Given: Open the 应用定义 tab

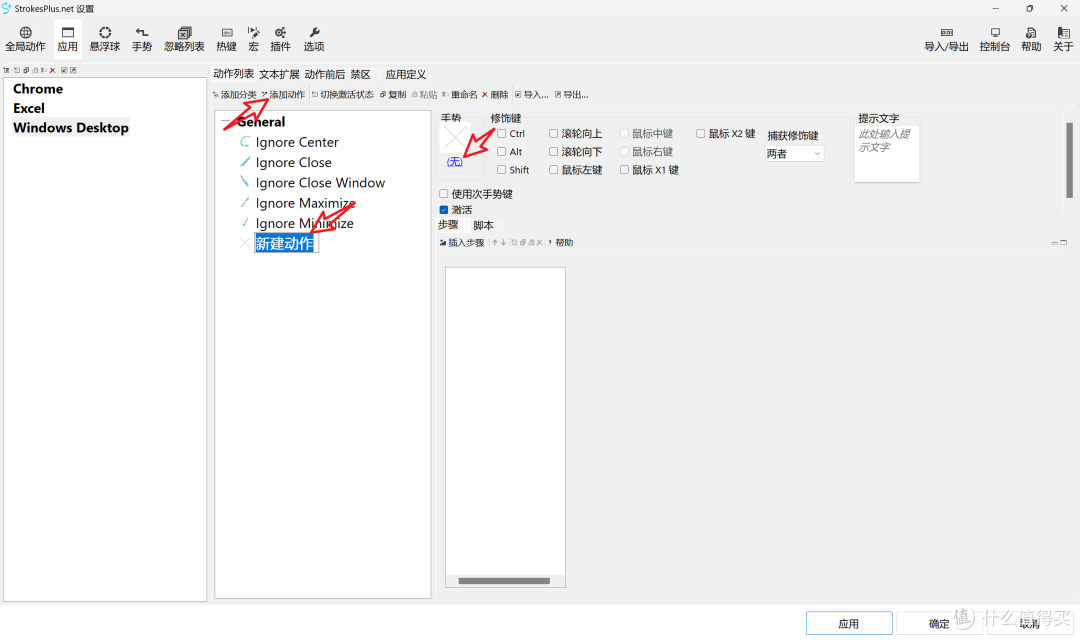Looking at the screenshot, I should pyautogui.click(x=406, y=74).
